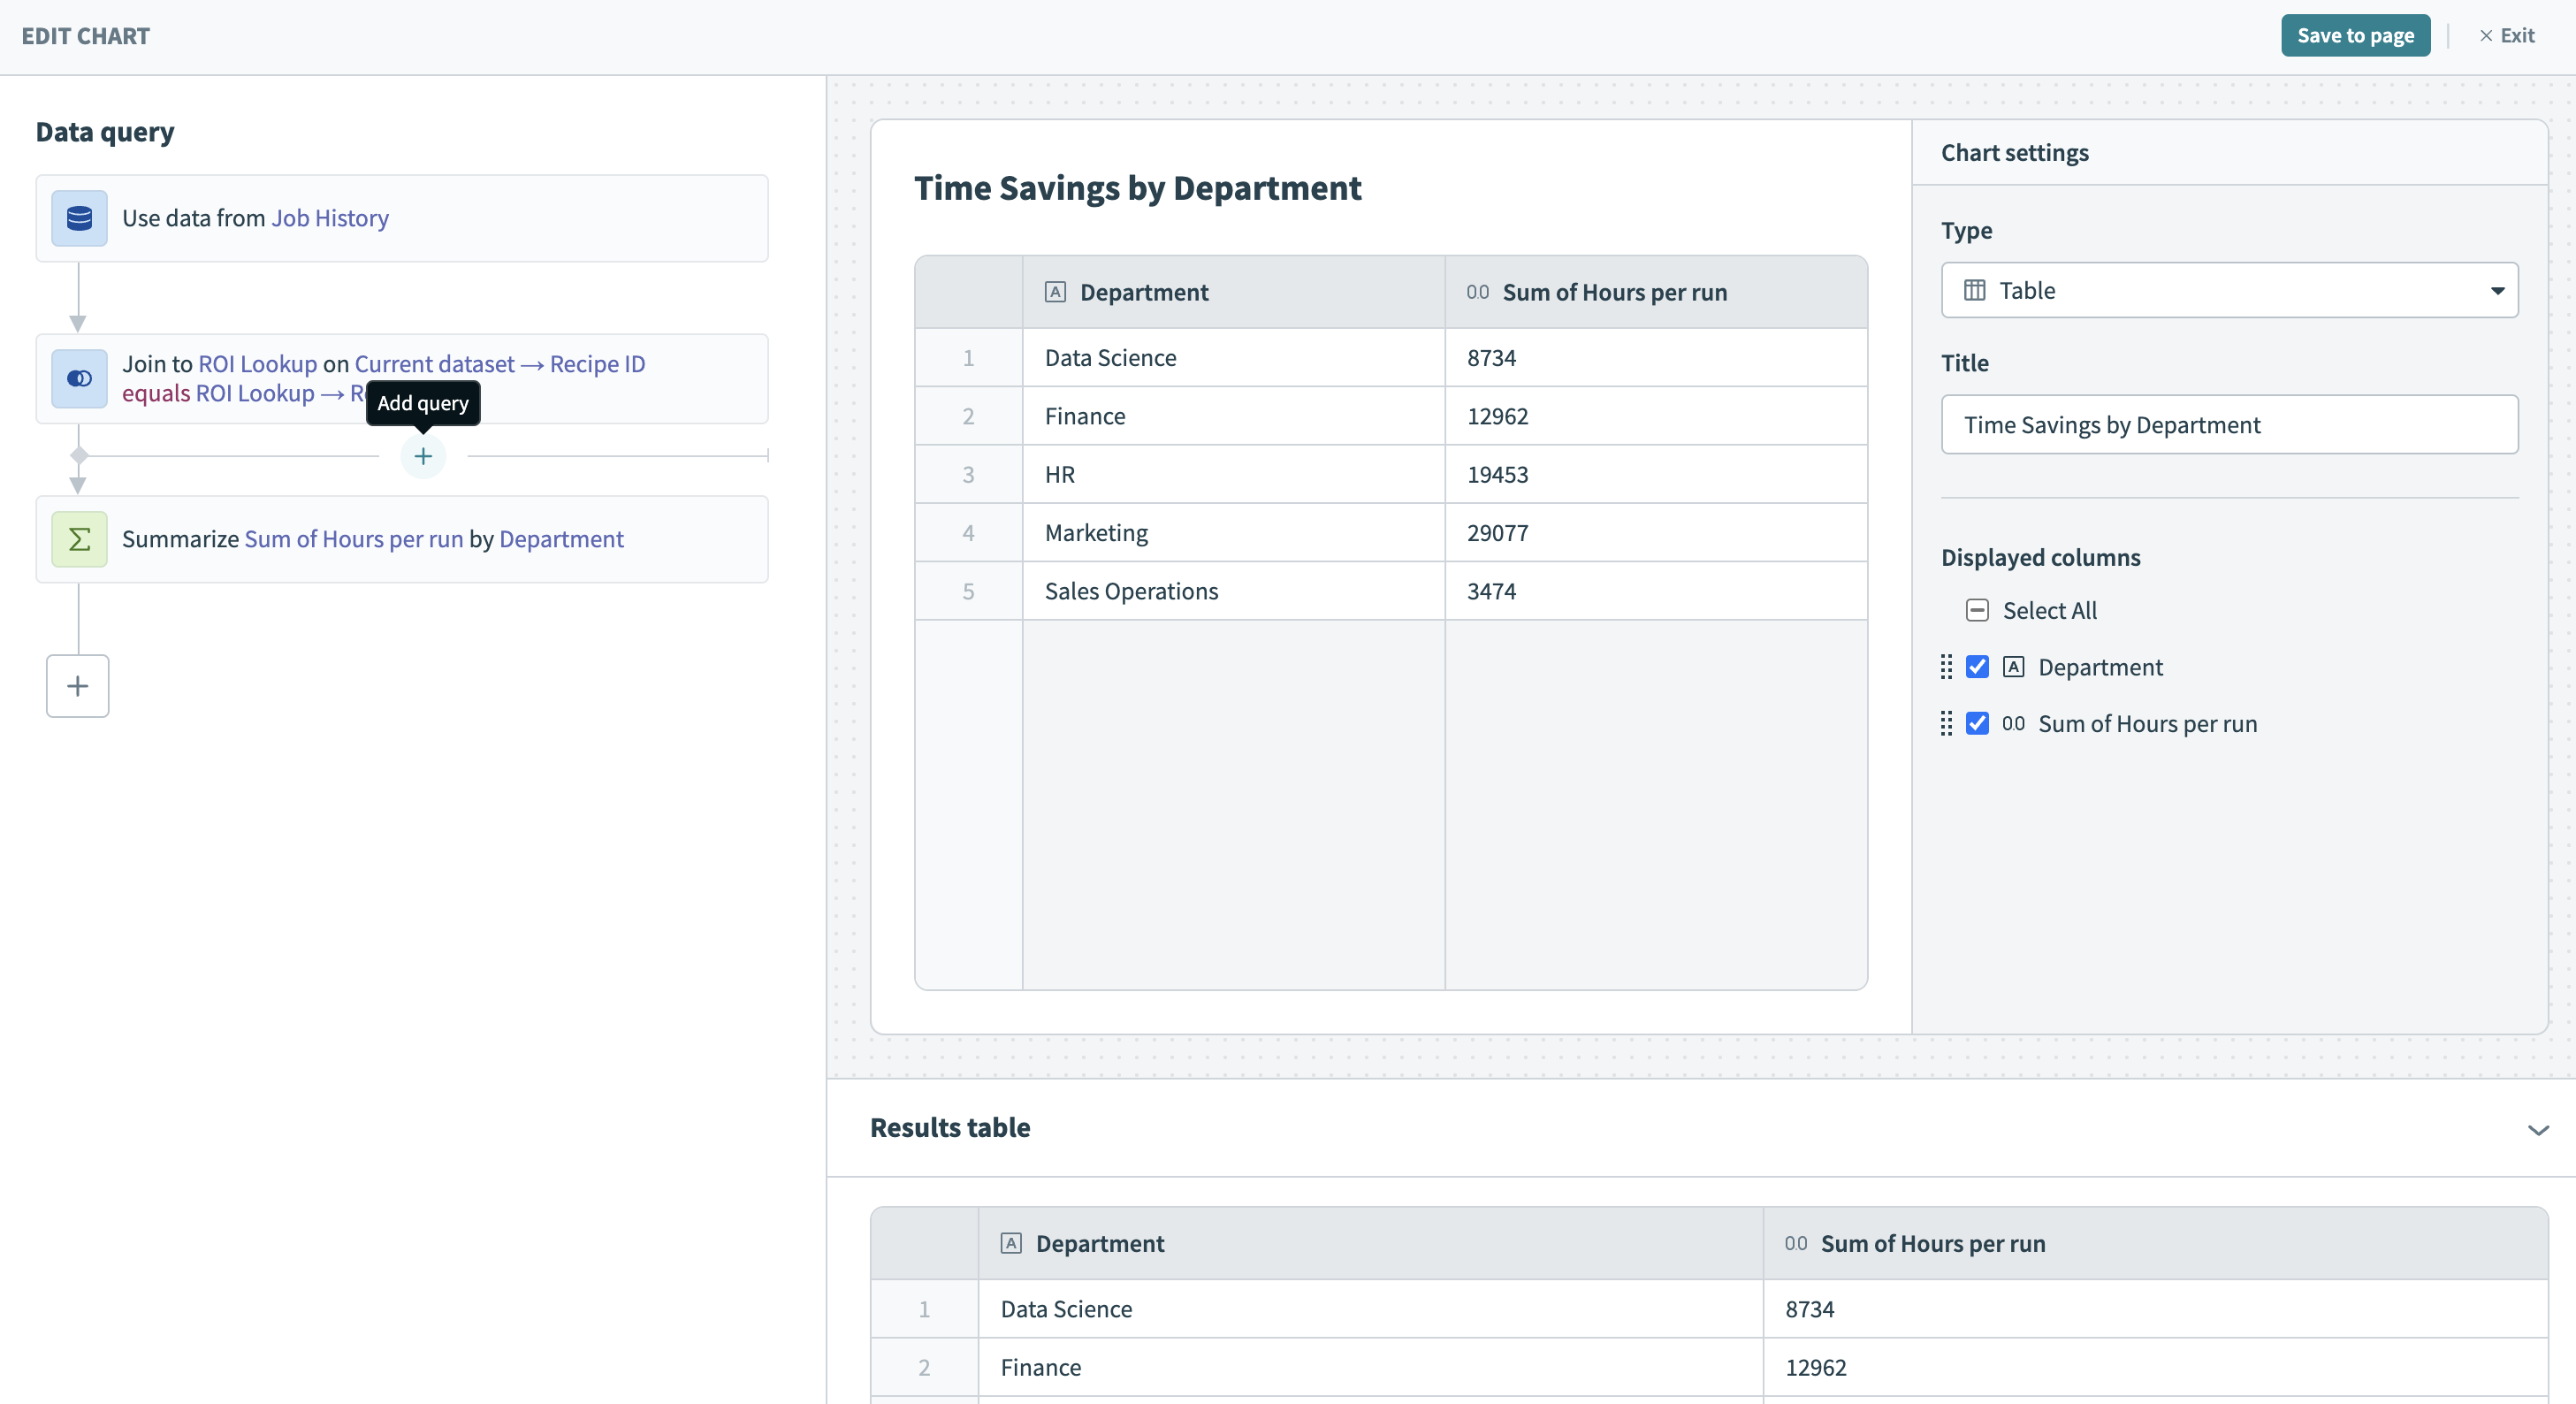Open the chart Type dropdown
2576x1404 pixels.
point(2229,290)
